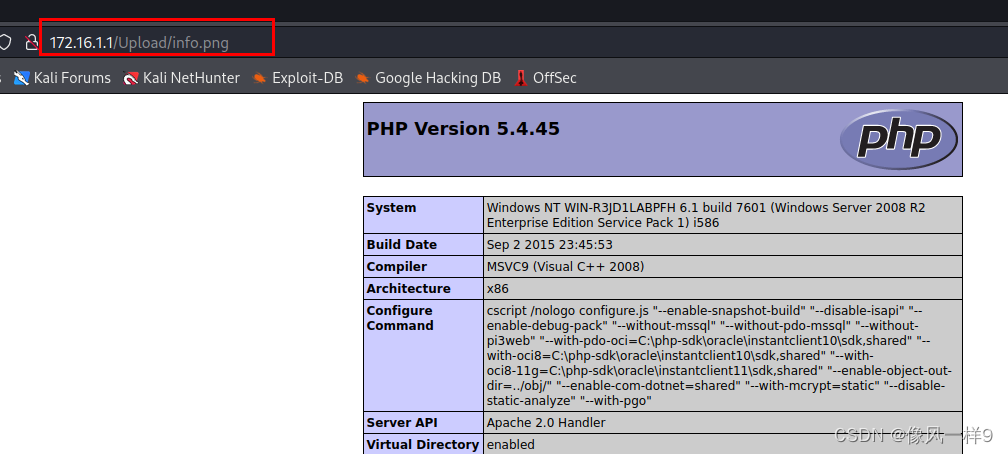Click the PHP Version 5.4.45 heading
The height and width of the screenshot is (454, 1008).
coord(463,129)
